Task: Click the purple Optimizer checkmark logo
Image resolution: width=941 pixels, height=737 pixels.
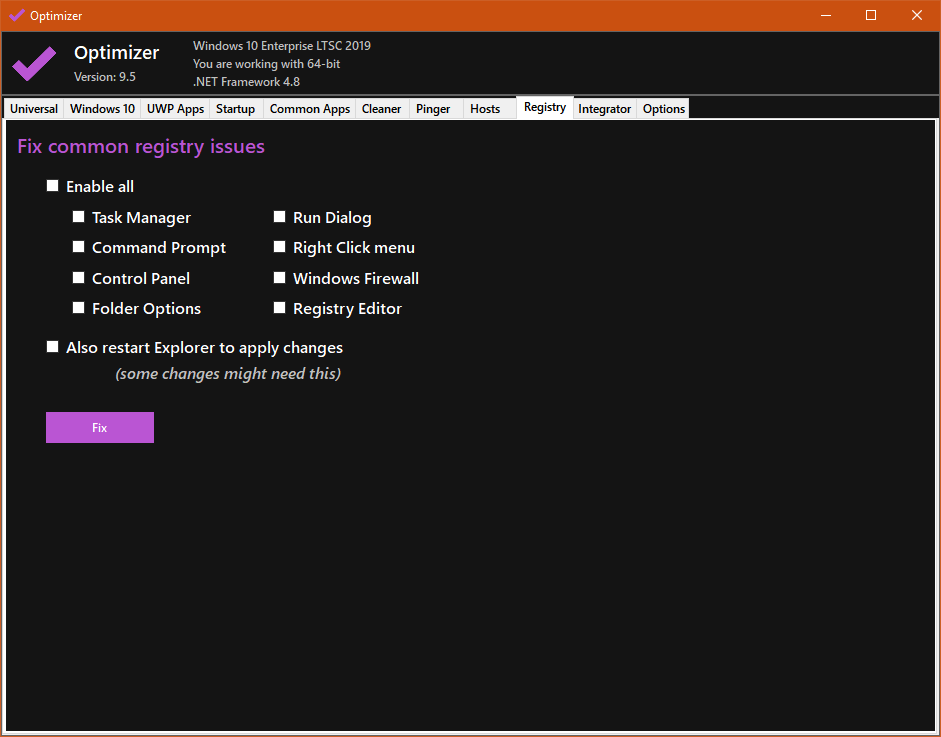Action: [x=34, y=63]
